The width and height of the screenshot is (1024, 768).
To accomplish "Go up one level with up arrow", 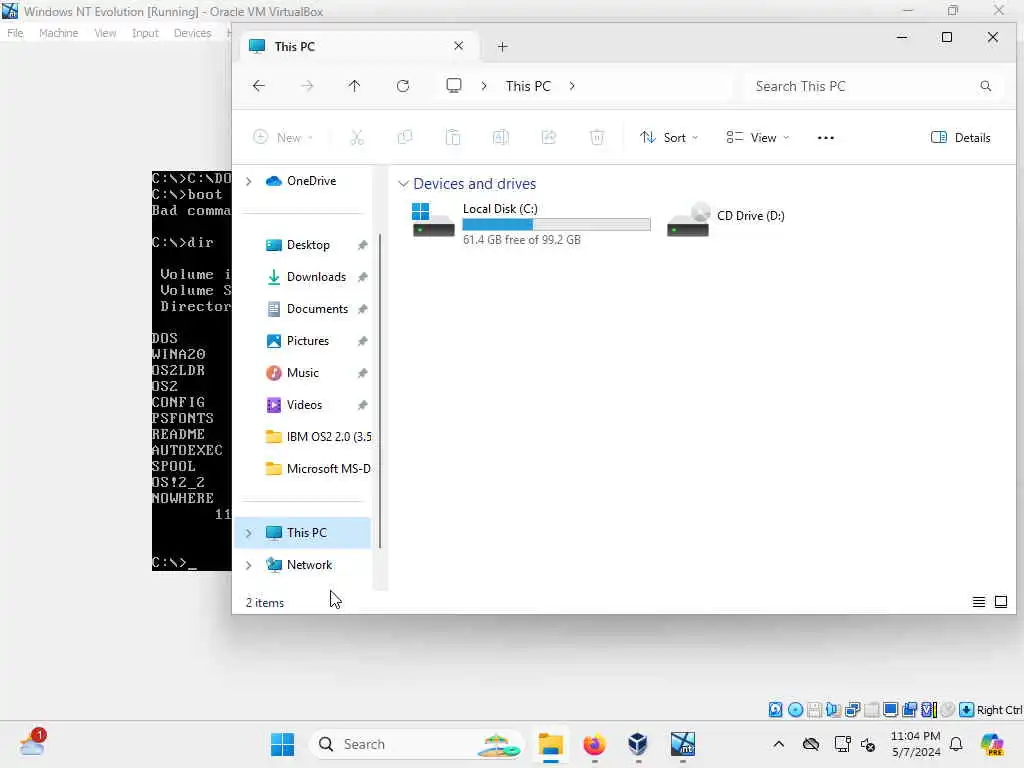I will [354, 86].
